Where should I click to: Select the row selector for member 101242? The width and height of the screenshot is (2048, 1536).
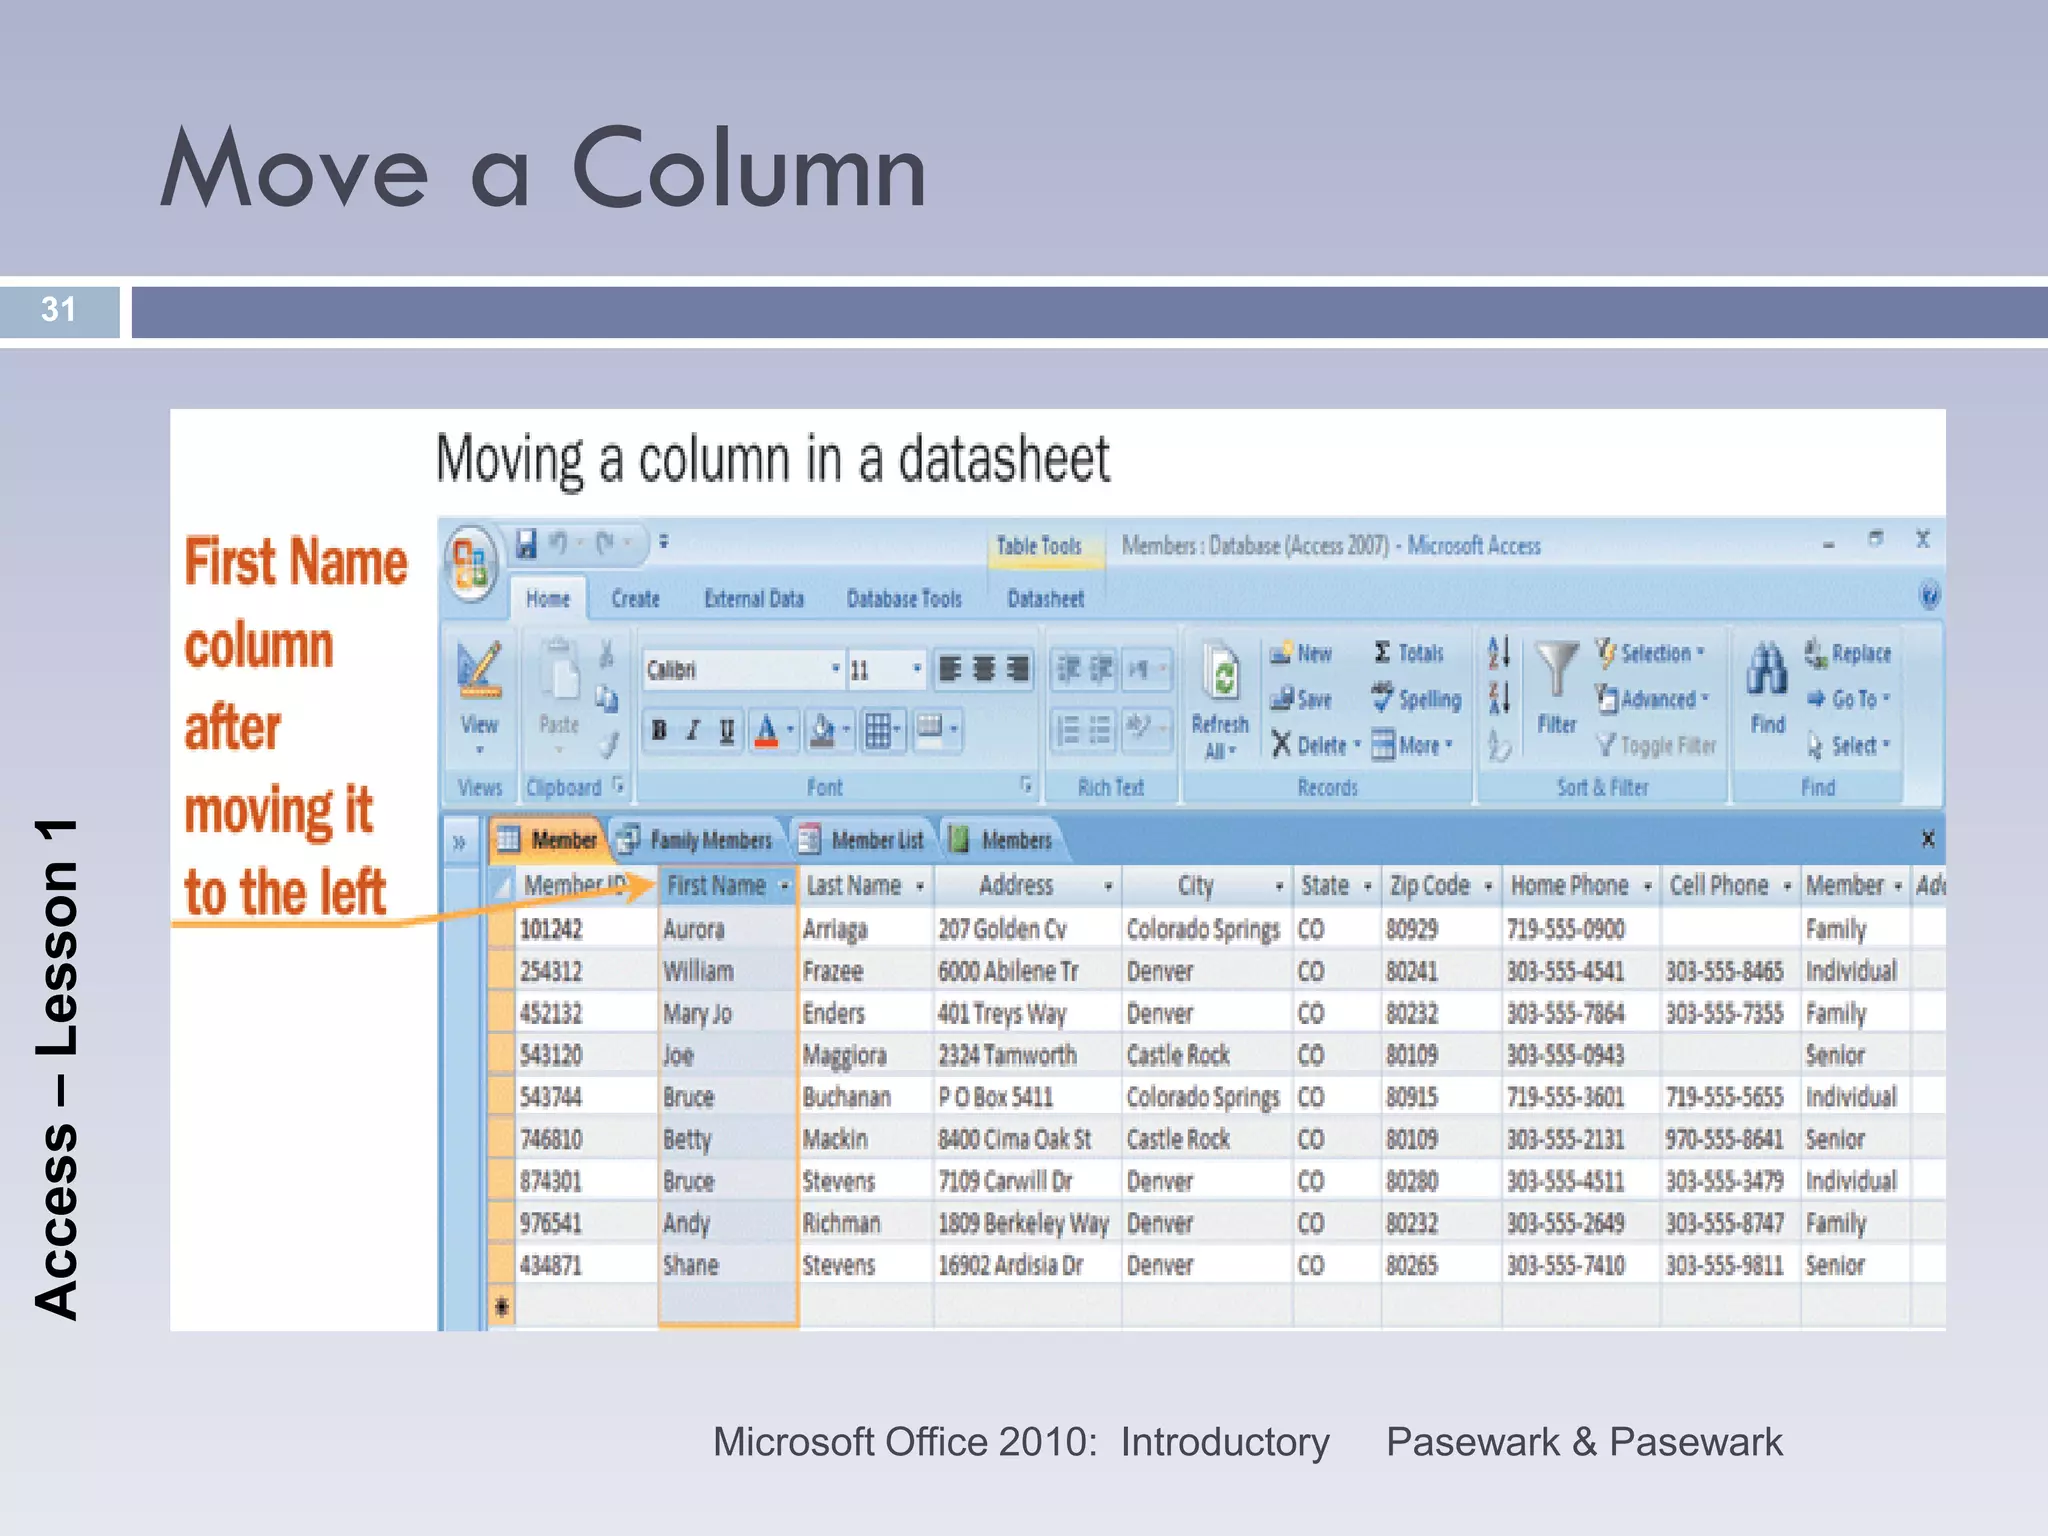click(501, 929)
